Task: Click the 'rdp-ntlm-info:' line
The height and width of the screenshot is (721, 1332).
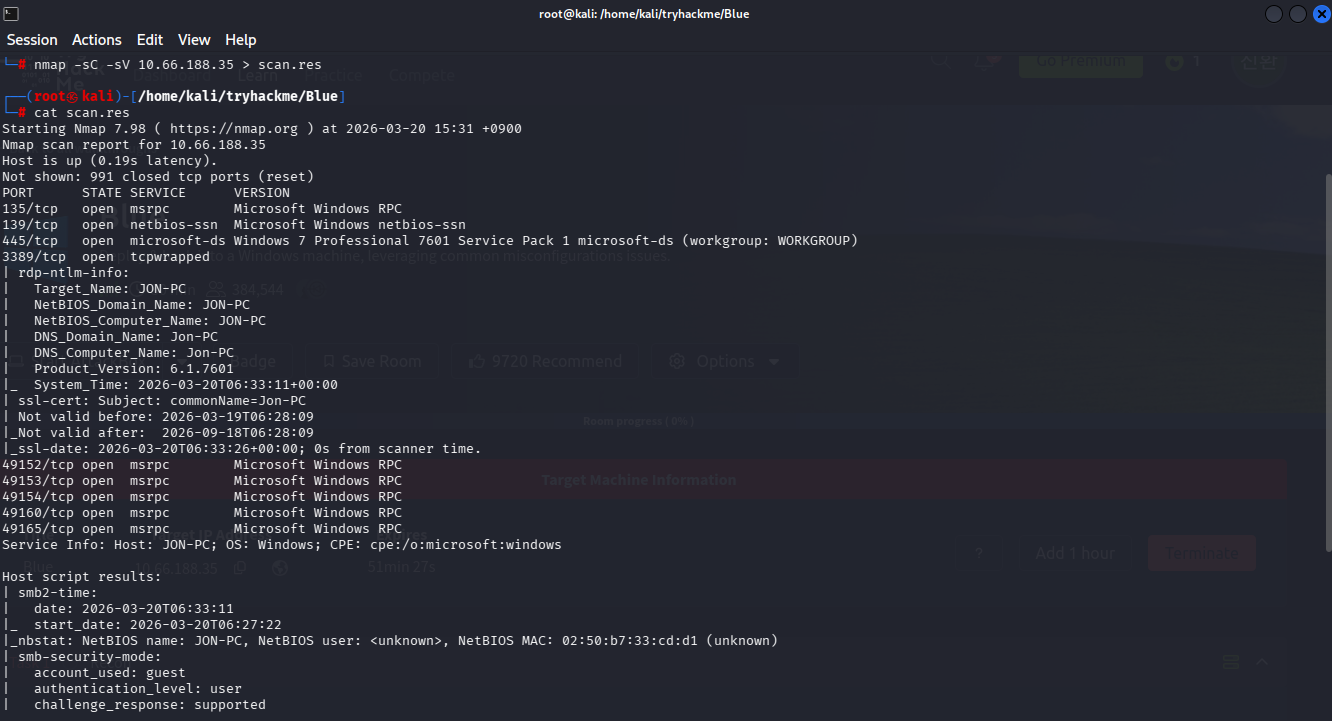Action: [66, 273]
